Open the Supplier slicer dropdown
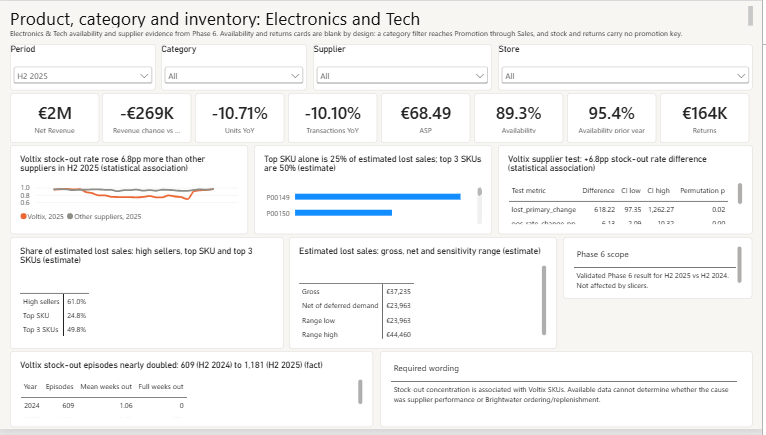Image resolution: width=766 pixels, height=435 pixels. pyautogui.click(x=402, y=76)
